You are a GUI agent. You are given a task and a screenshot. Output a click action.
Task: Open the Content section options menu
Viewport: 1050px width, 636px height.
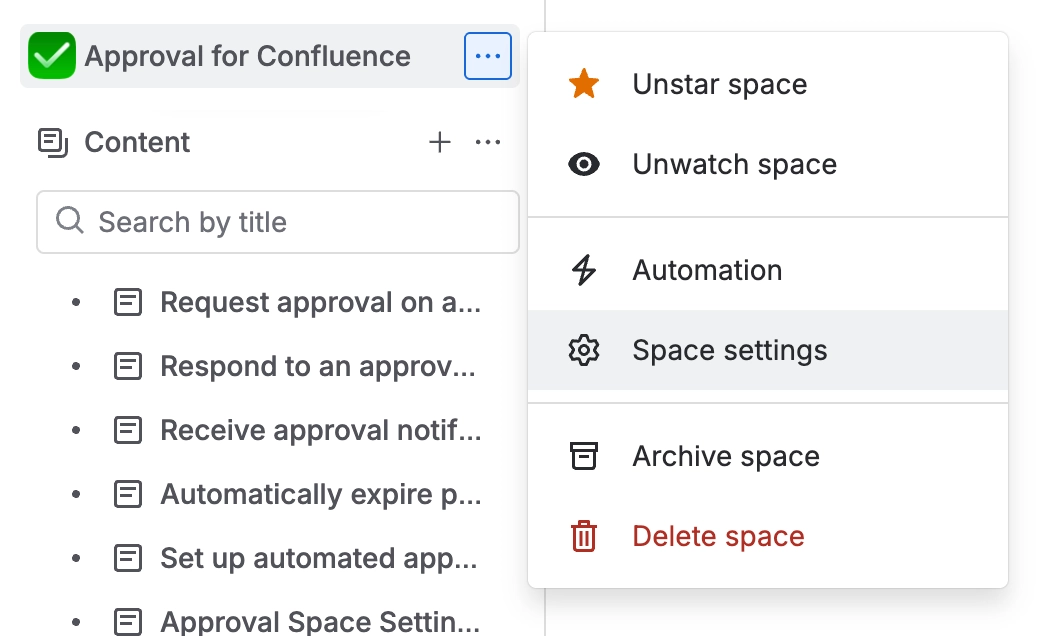pyautogui.click(x=488, y=142)
